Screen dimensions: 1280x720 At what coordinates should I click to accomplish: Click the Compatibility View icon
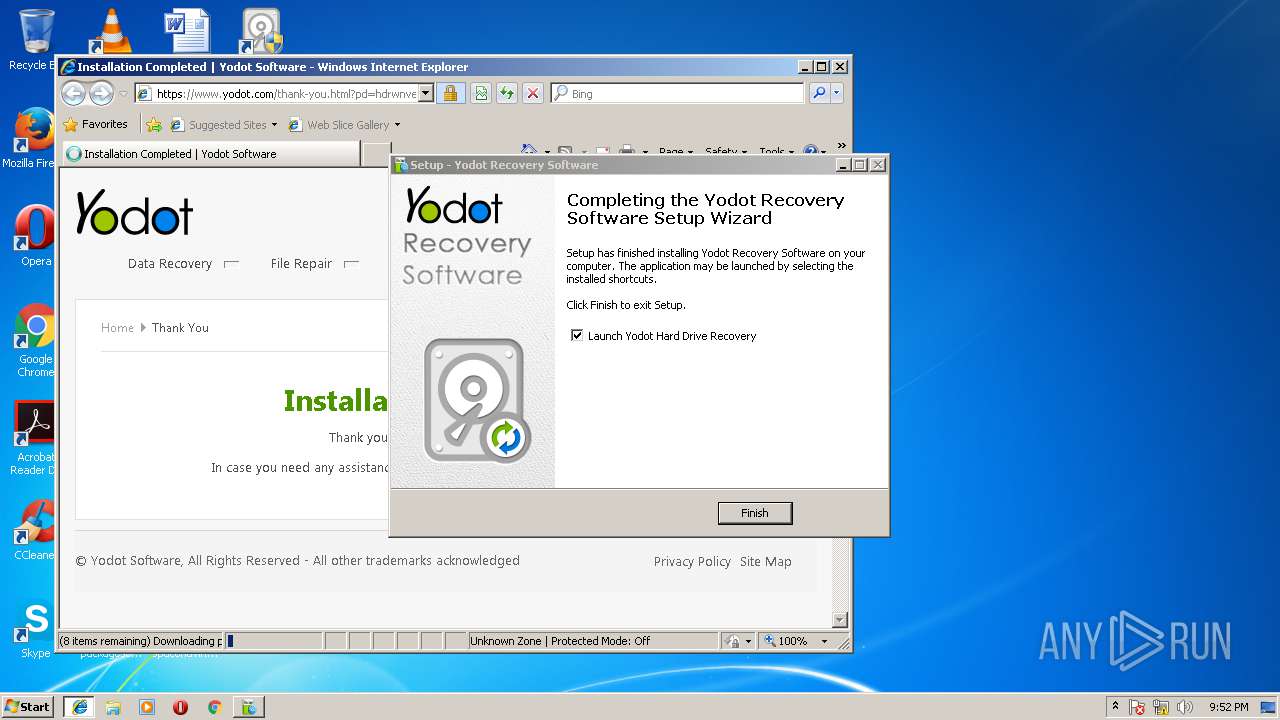point(481,94)
